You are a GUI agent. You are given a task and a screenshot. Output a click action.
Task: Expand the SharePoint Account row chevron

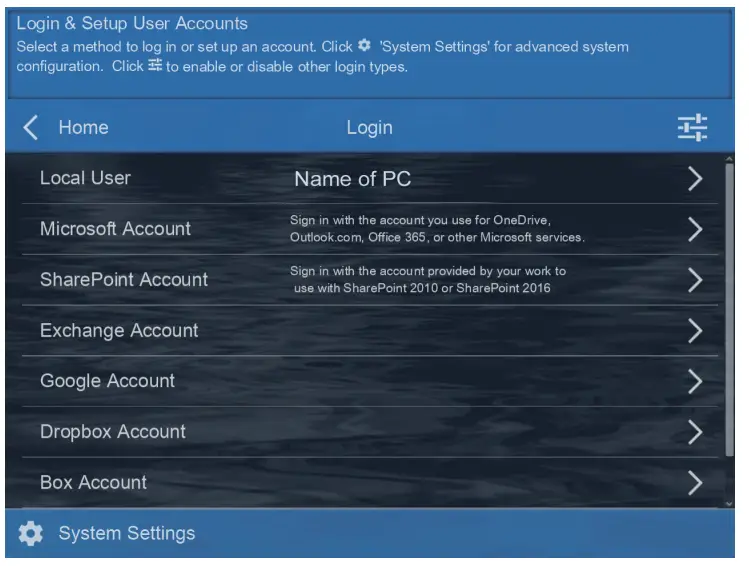(x=695, y=280)
